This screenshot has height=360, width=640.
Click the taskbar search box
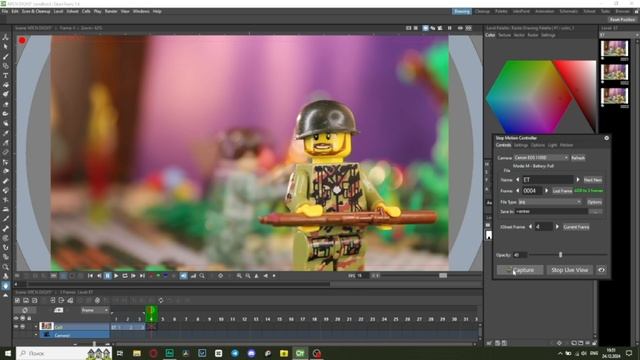coord(64,353)
